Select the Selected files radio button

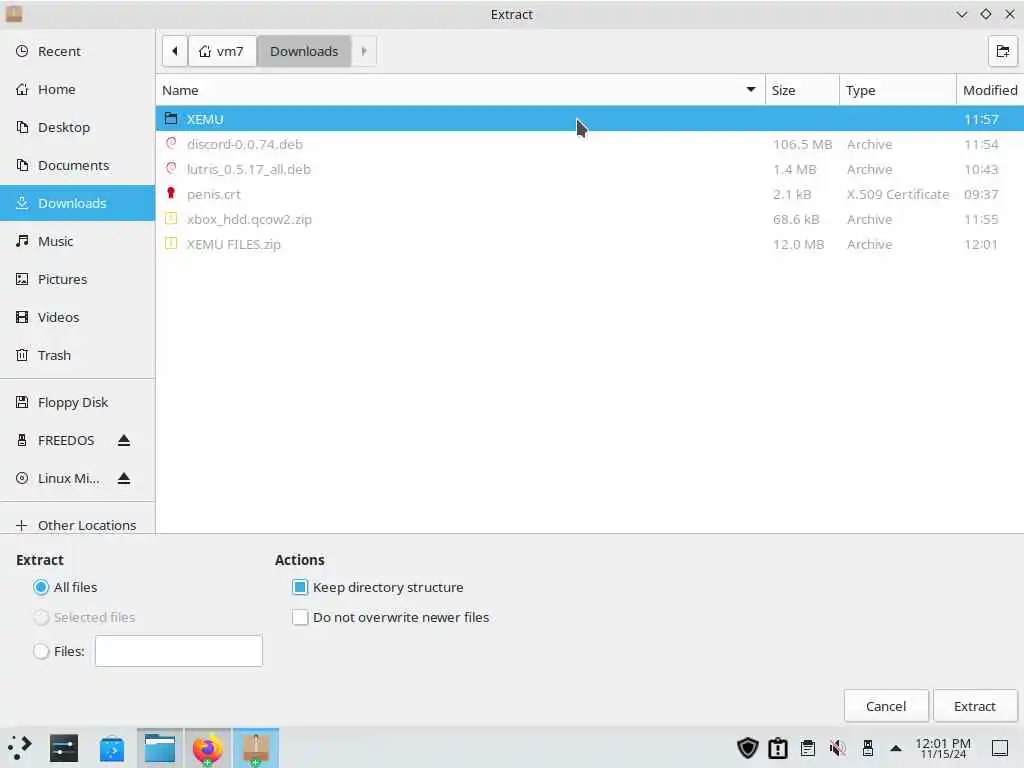coord(41,617)
